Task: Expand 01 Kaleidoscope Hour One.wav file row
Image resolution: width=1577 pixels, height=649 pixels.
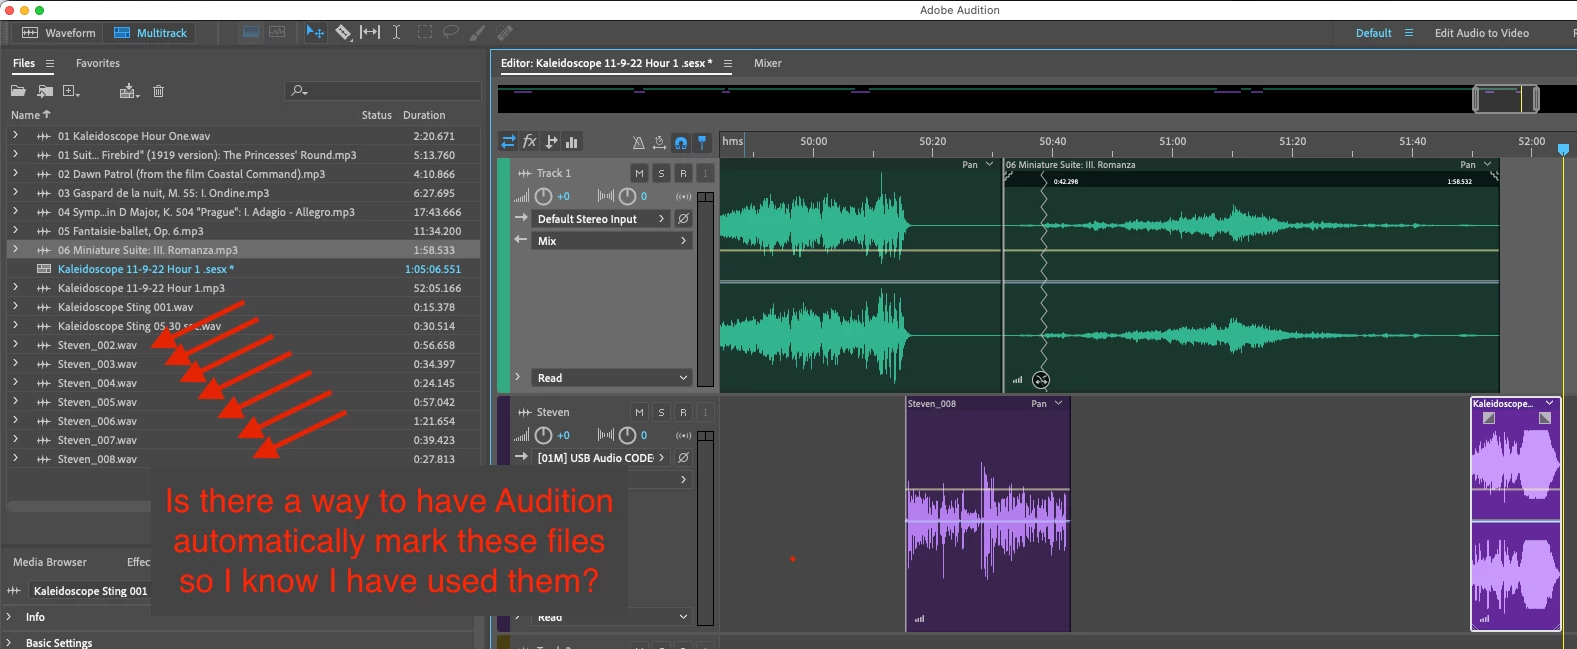Action: pos(14,135)
